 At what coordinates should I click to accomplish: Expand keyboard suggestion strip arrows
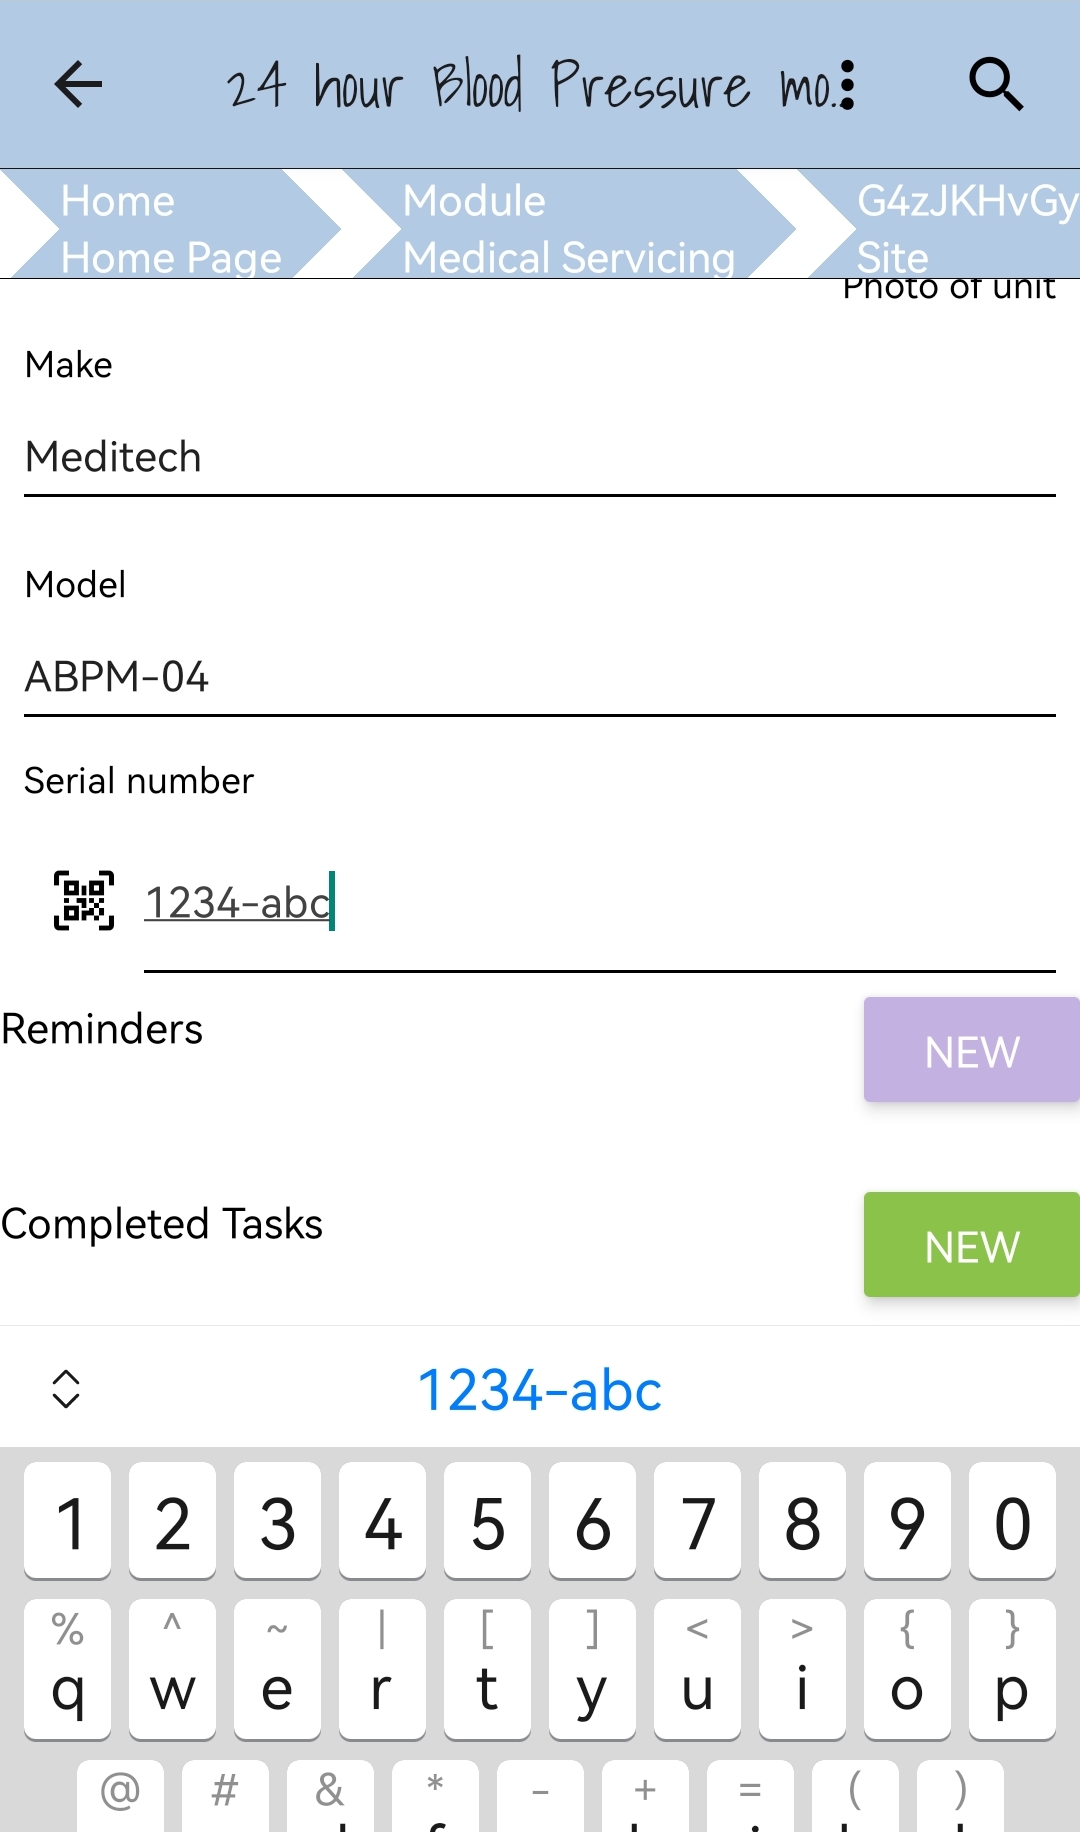pos(66,1389)
